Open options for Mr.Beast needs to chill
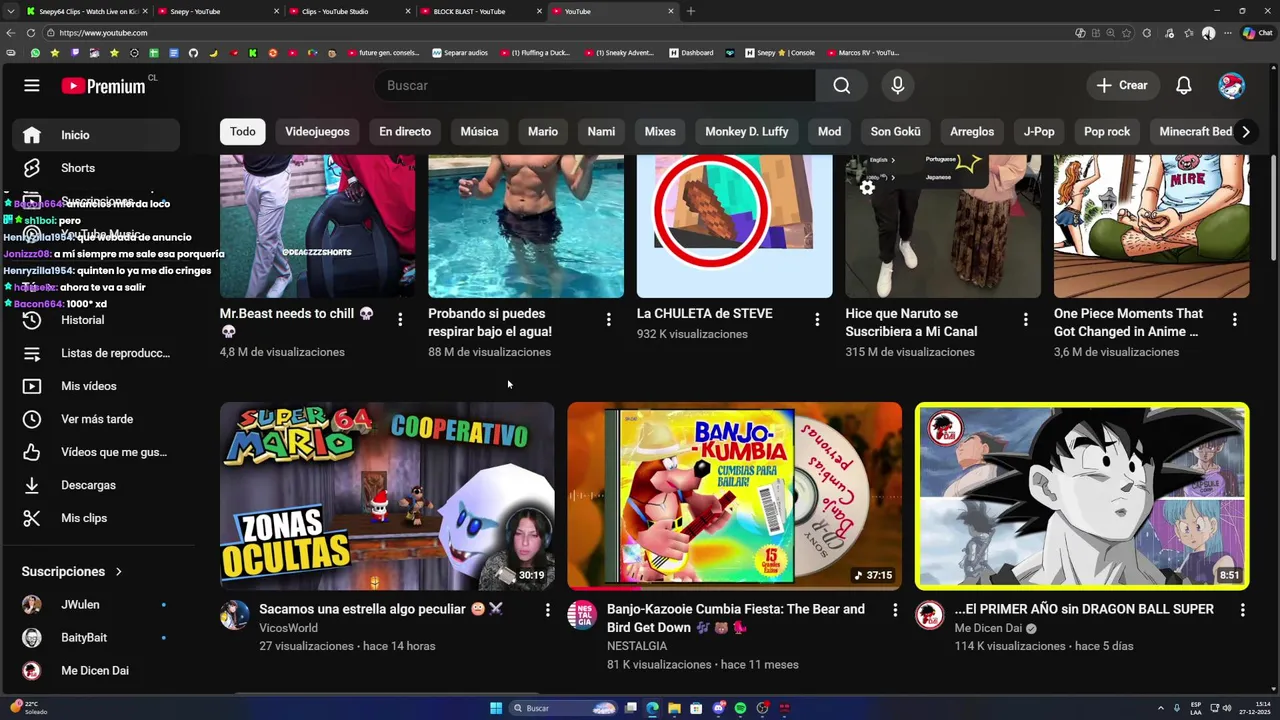 (x=400, y=319)
